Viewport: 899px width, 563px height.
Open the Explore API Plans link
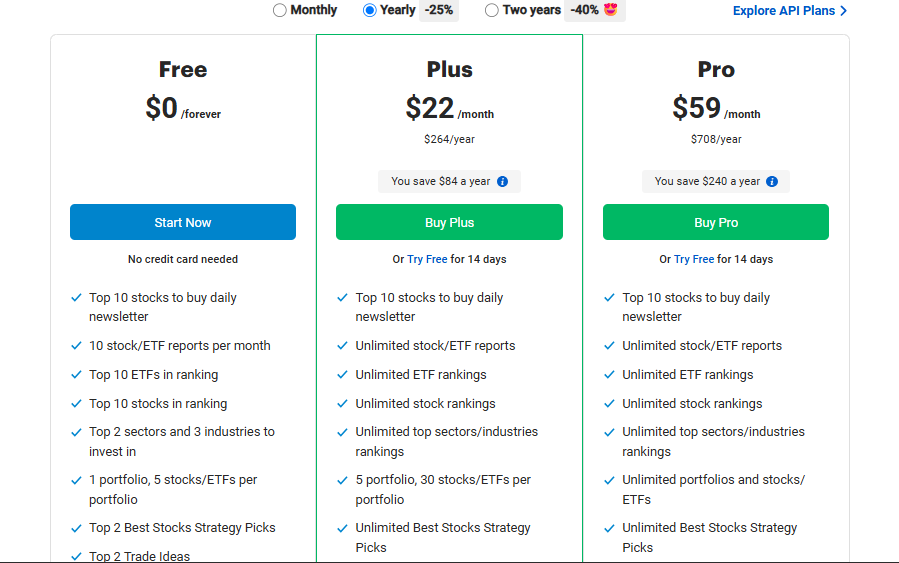784,11
